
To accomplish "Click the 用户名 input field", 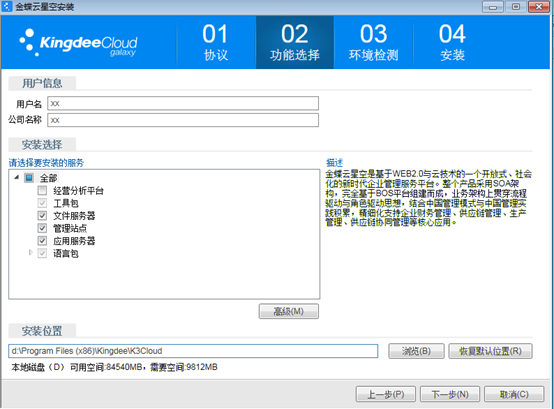I will 183,103.
